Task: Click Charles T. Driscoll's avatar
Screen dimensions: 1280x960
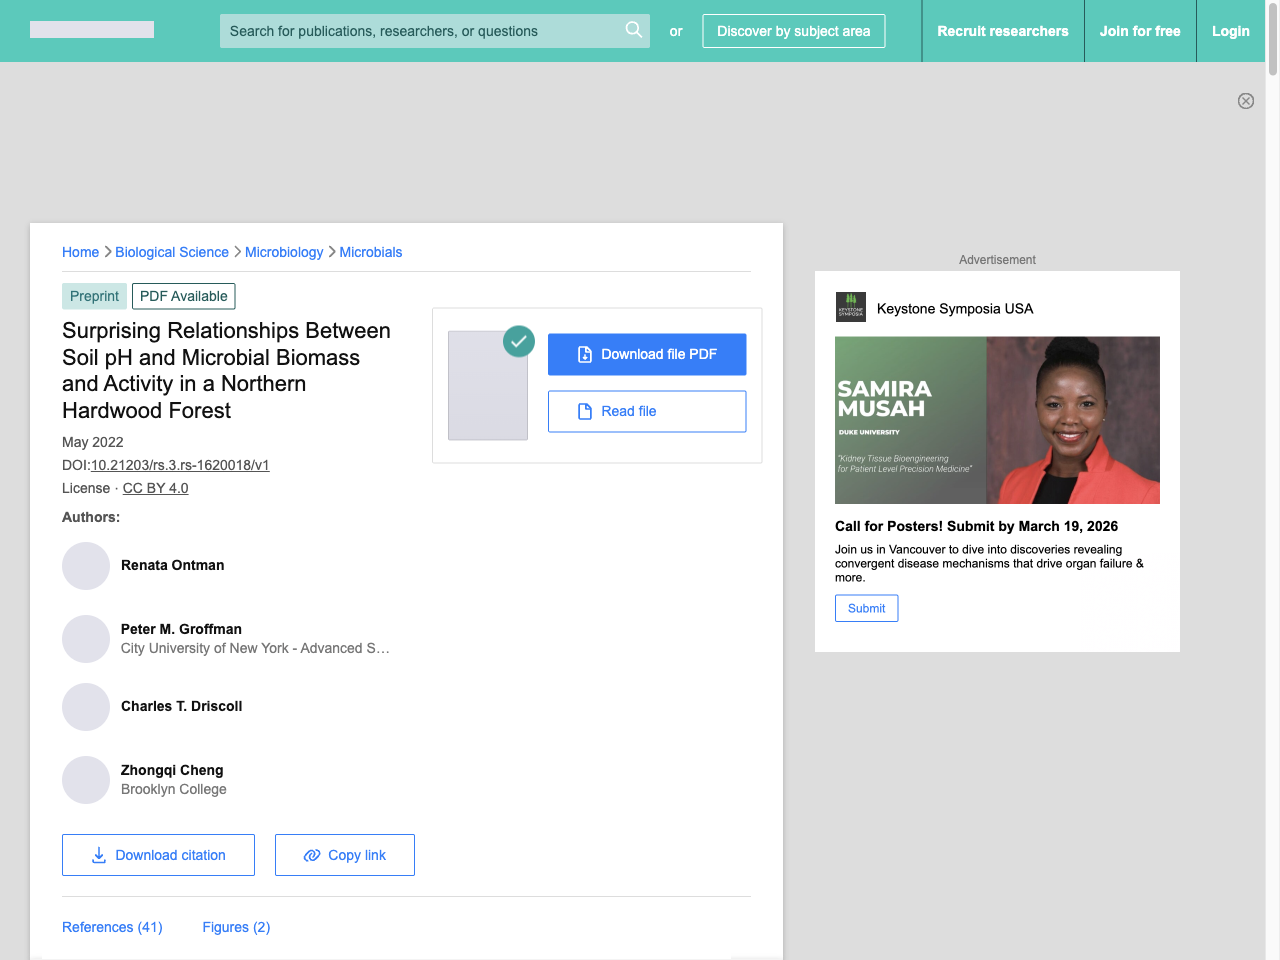Action: [x=86, y=707]
